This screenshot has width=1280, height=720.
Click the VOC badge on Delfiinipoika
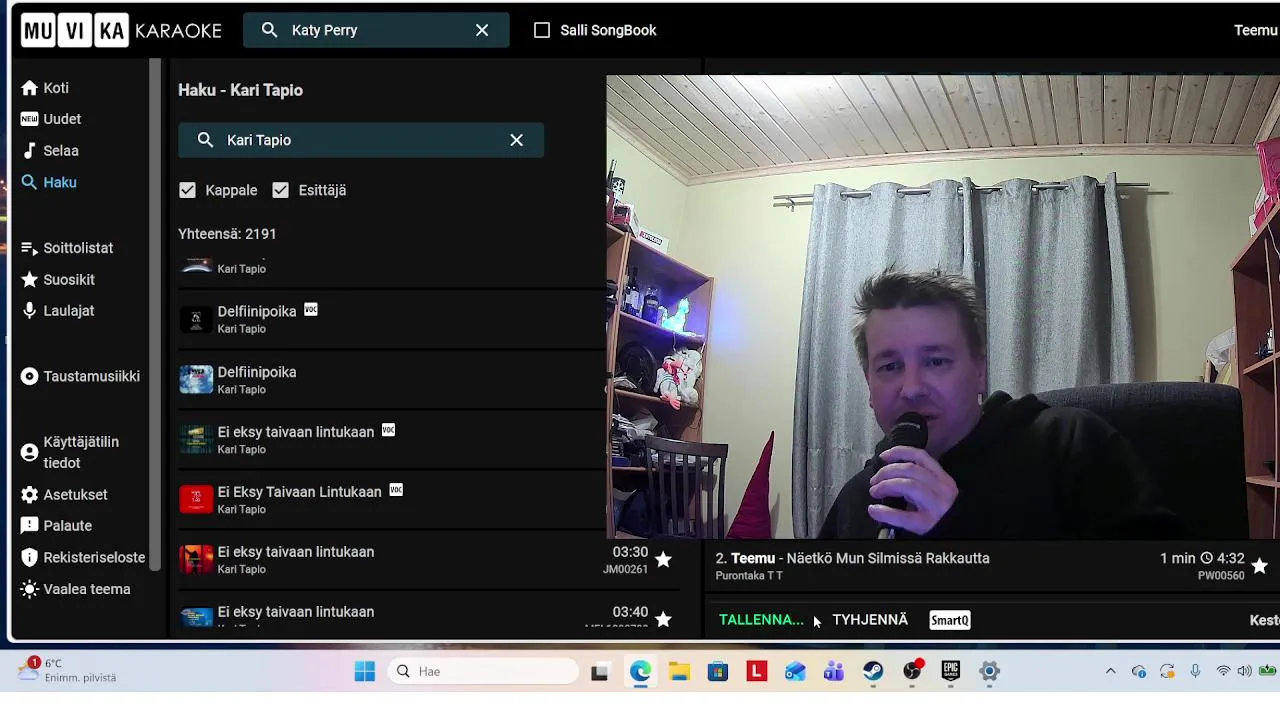(x=311, y=310)
